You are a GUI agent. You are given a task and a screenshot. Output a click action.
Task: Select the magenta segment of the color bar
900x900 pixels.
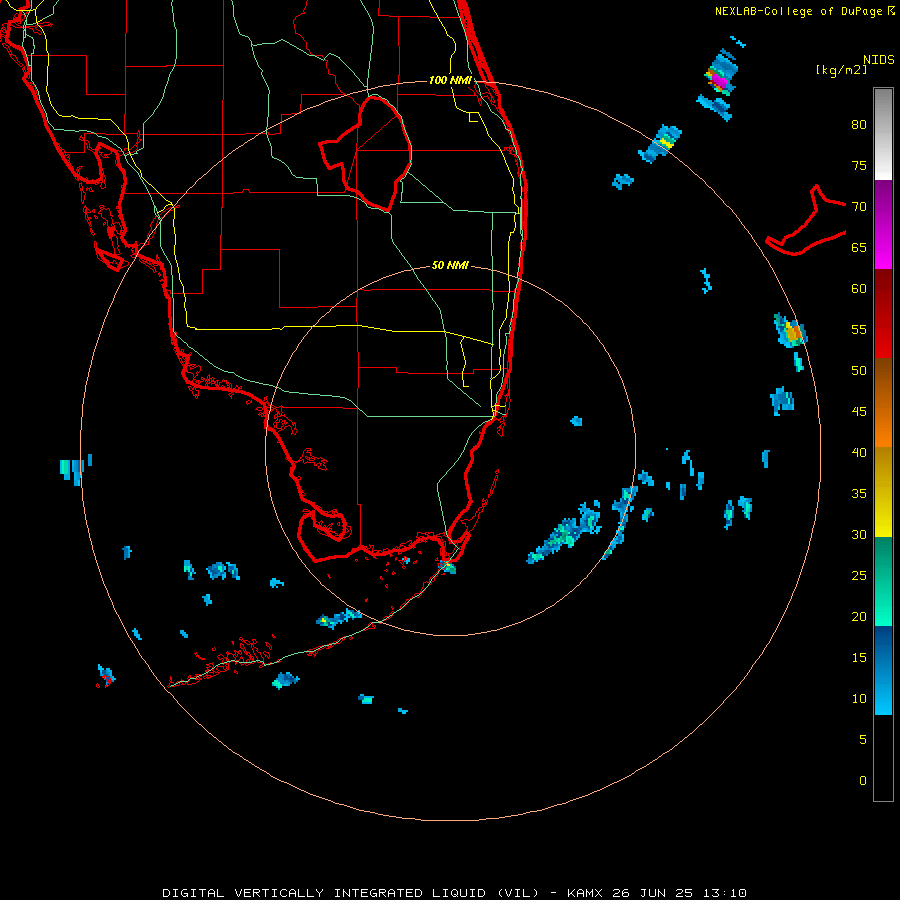pyautogui.click(x=883, y=225)
